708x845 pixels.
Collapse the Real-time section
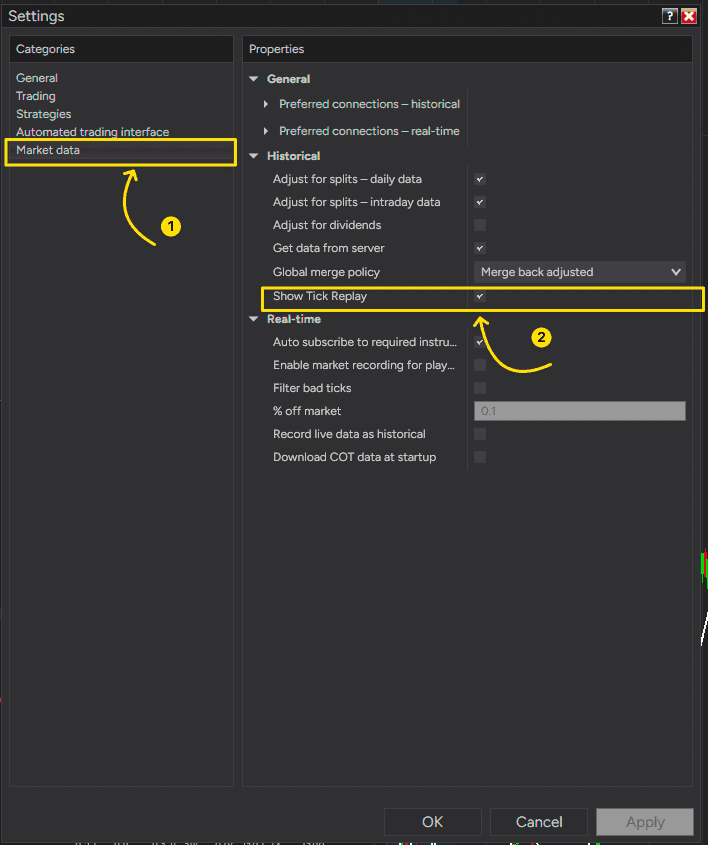pos(254,319)
